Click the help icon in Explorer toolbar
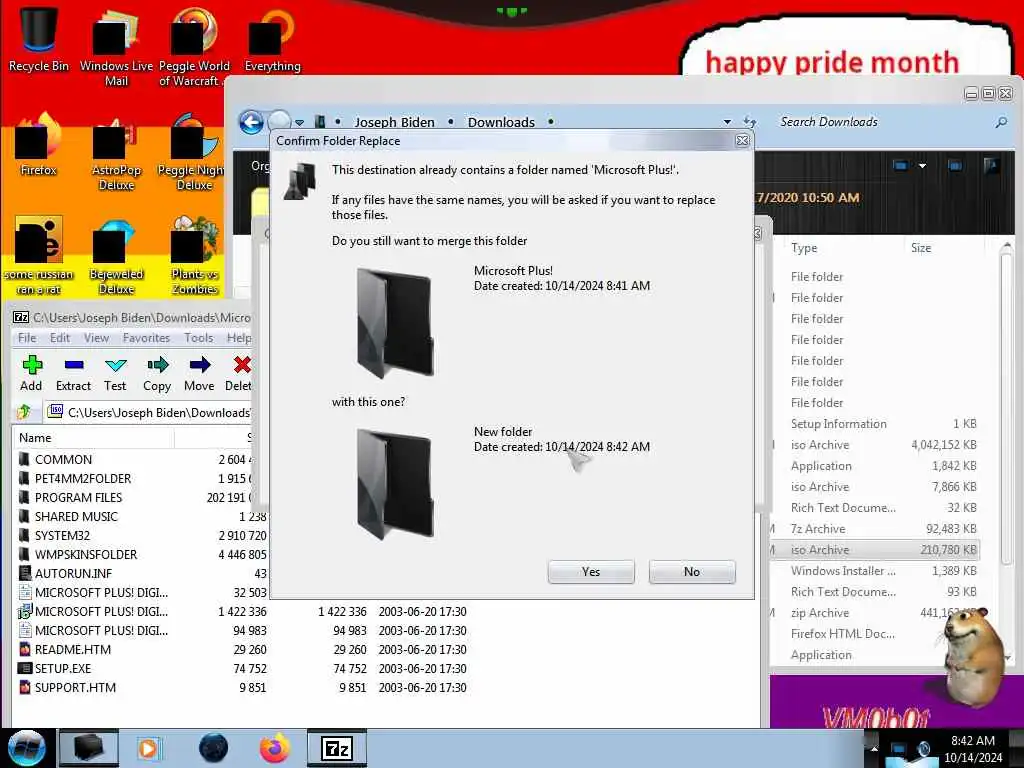This screenshot has width=1024, height=768. point(991,166)
